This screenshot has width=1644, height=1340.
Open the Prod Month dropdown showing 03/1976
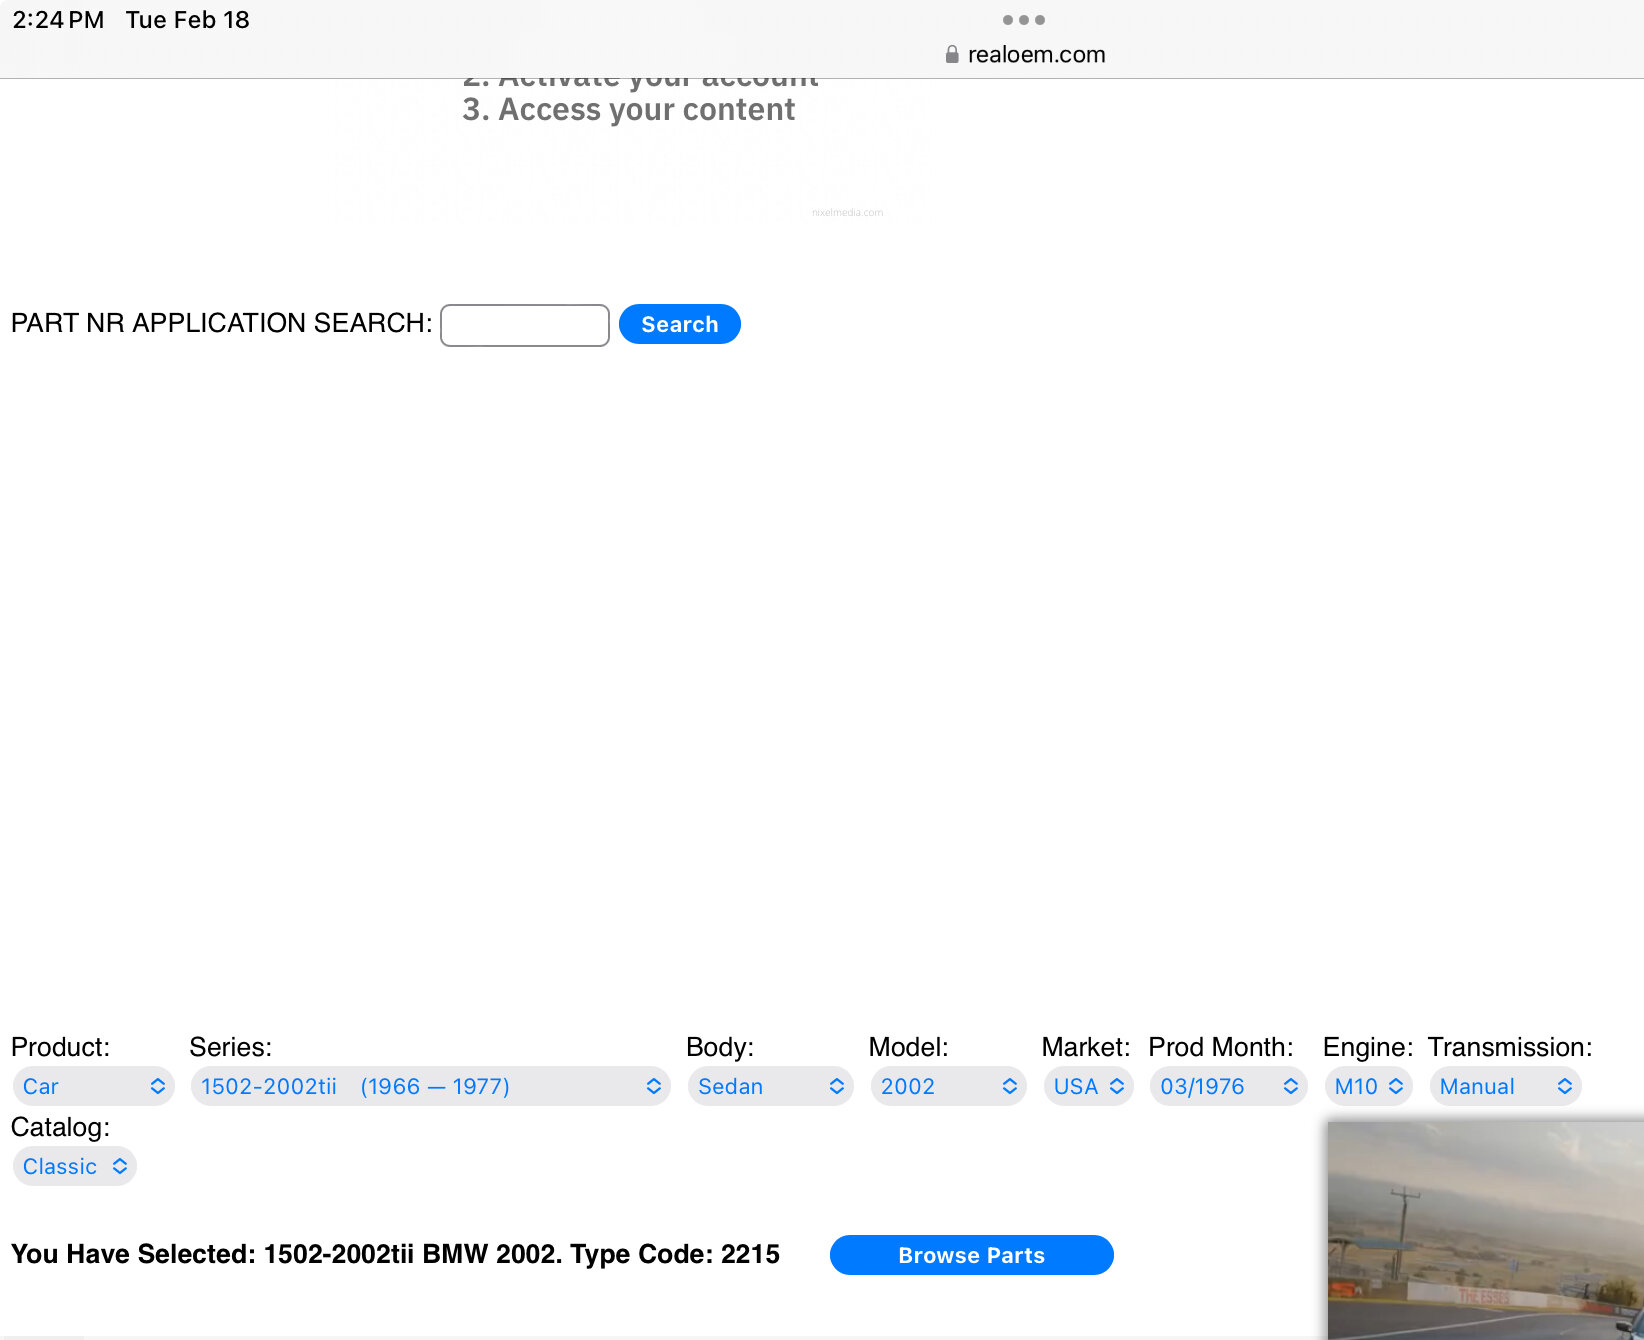[x=1227, y=1086]
